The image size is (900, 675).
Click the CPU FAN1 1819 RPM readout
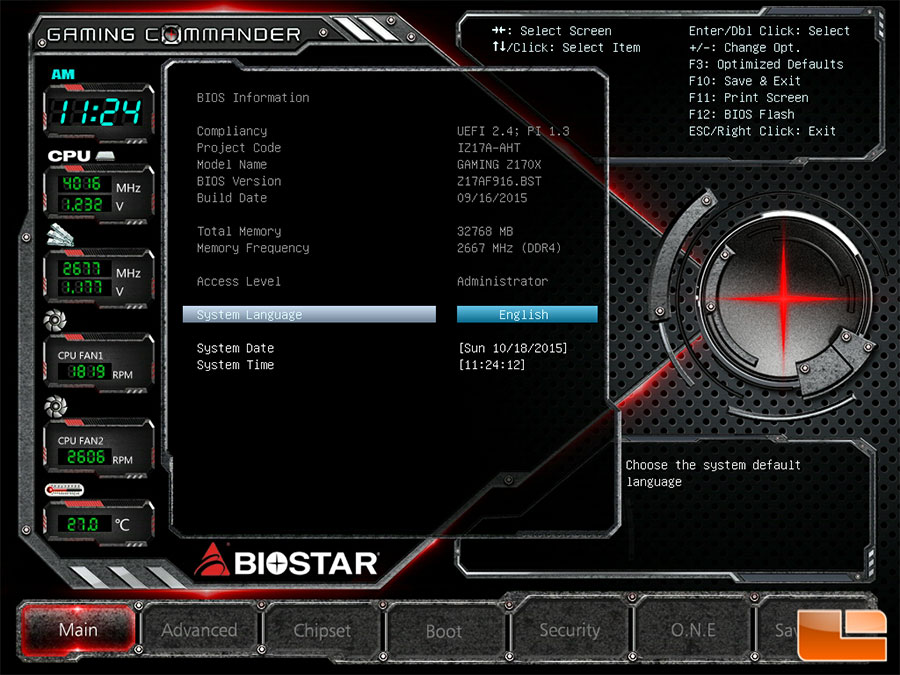(86, 372)
